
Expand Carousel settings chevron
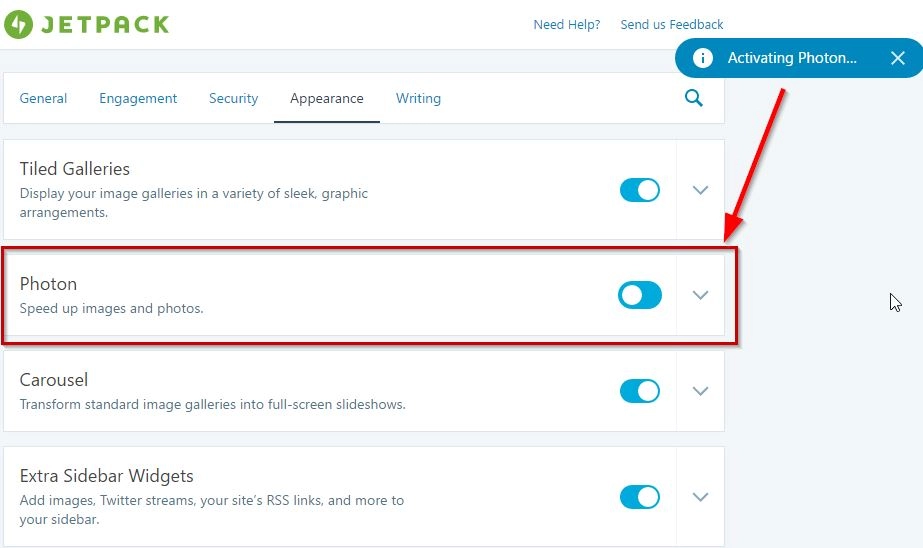700,391
